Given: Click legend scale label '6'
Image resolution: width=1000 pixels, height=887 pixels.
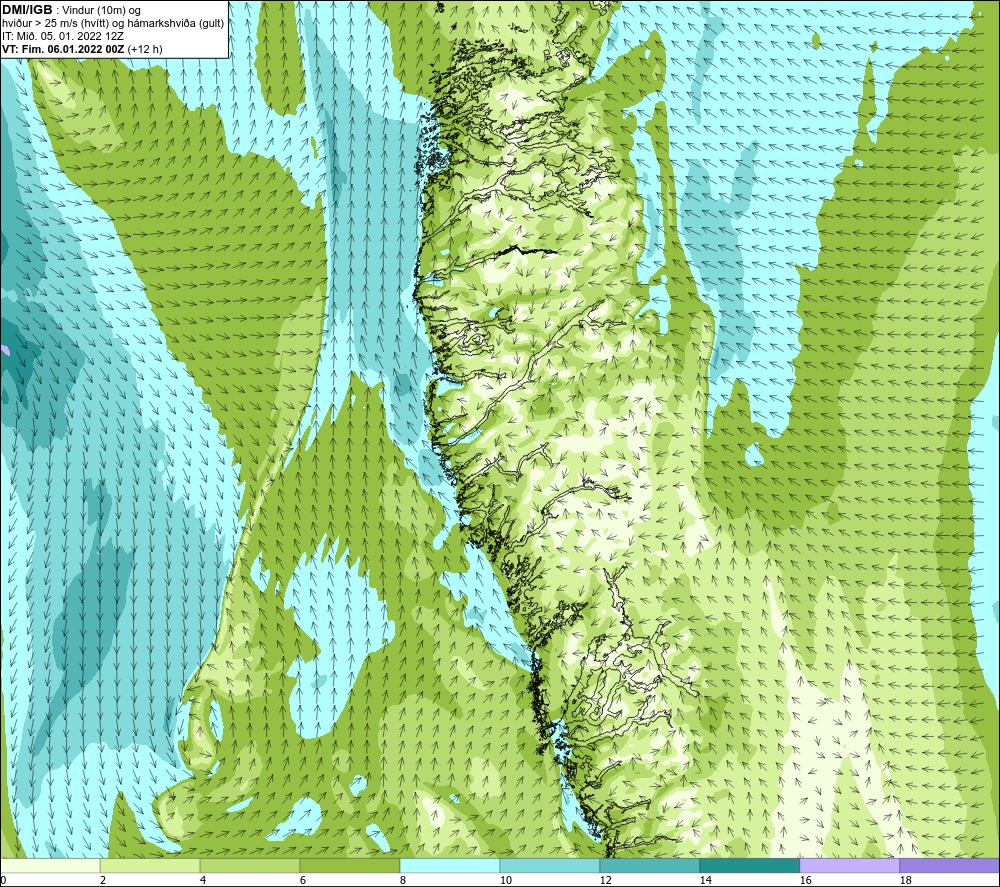Looking at the screenshot, I should click(x=303, y=881).
